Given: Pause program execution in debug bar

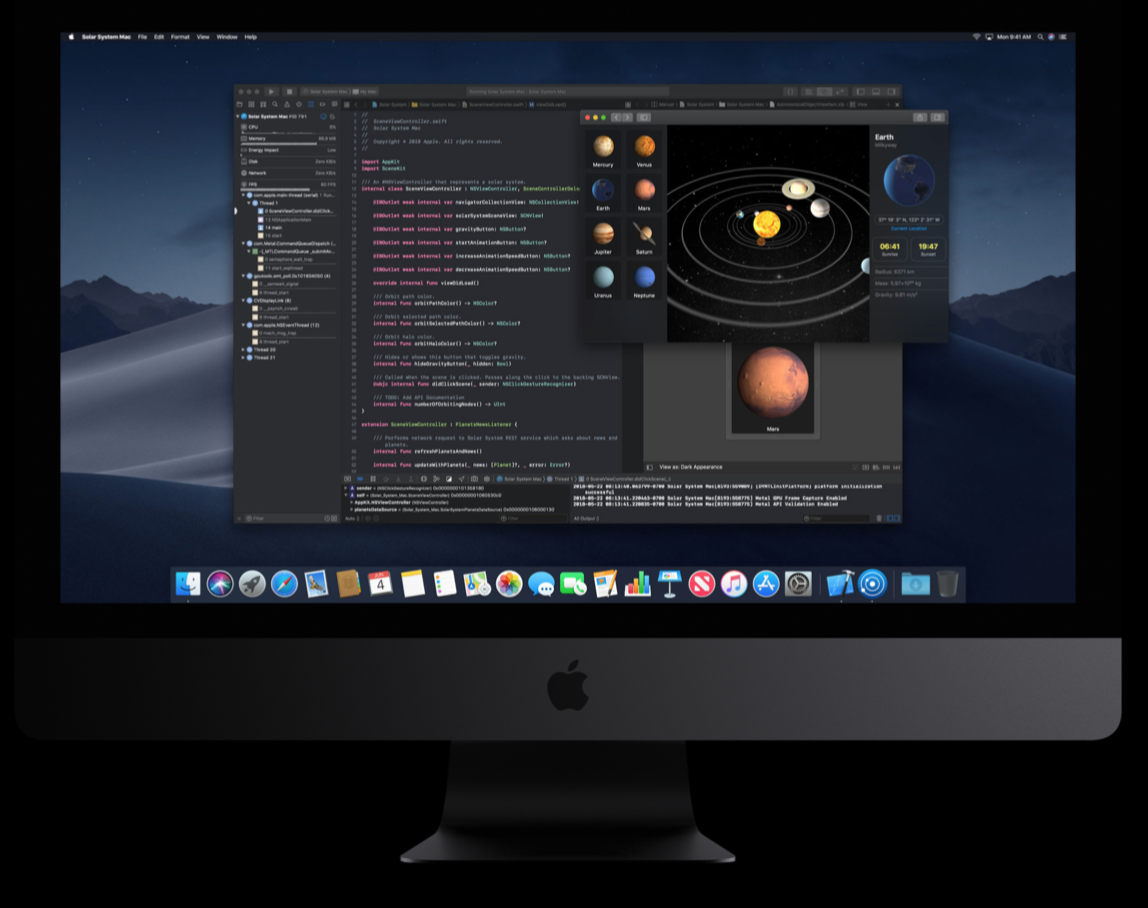Looking at the screenshot, I should (x=373, y=479).
